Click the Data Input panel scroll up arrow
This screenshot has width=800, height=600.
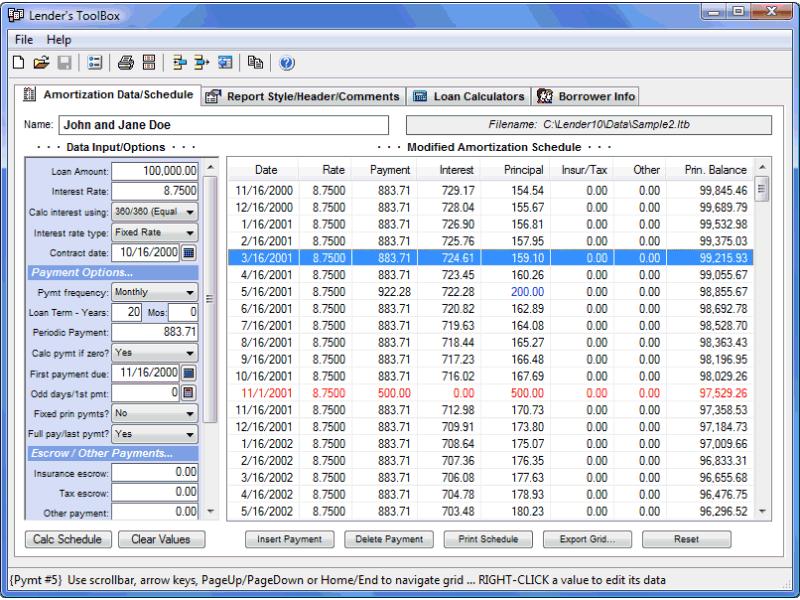pyautogui.click(x=210, y=167)
